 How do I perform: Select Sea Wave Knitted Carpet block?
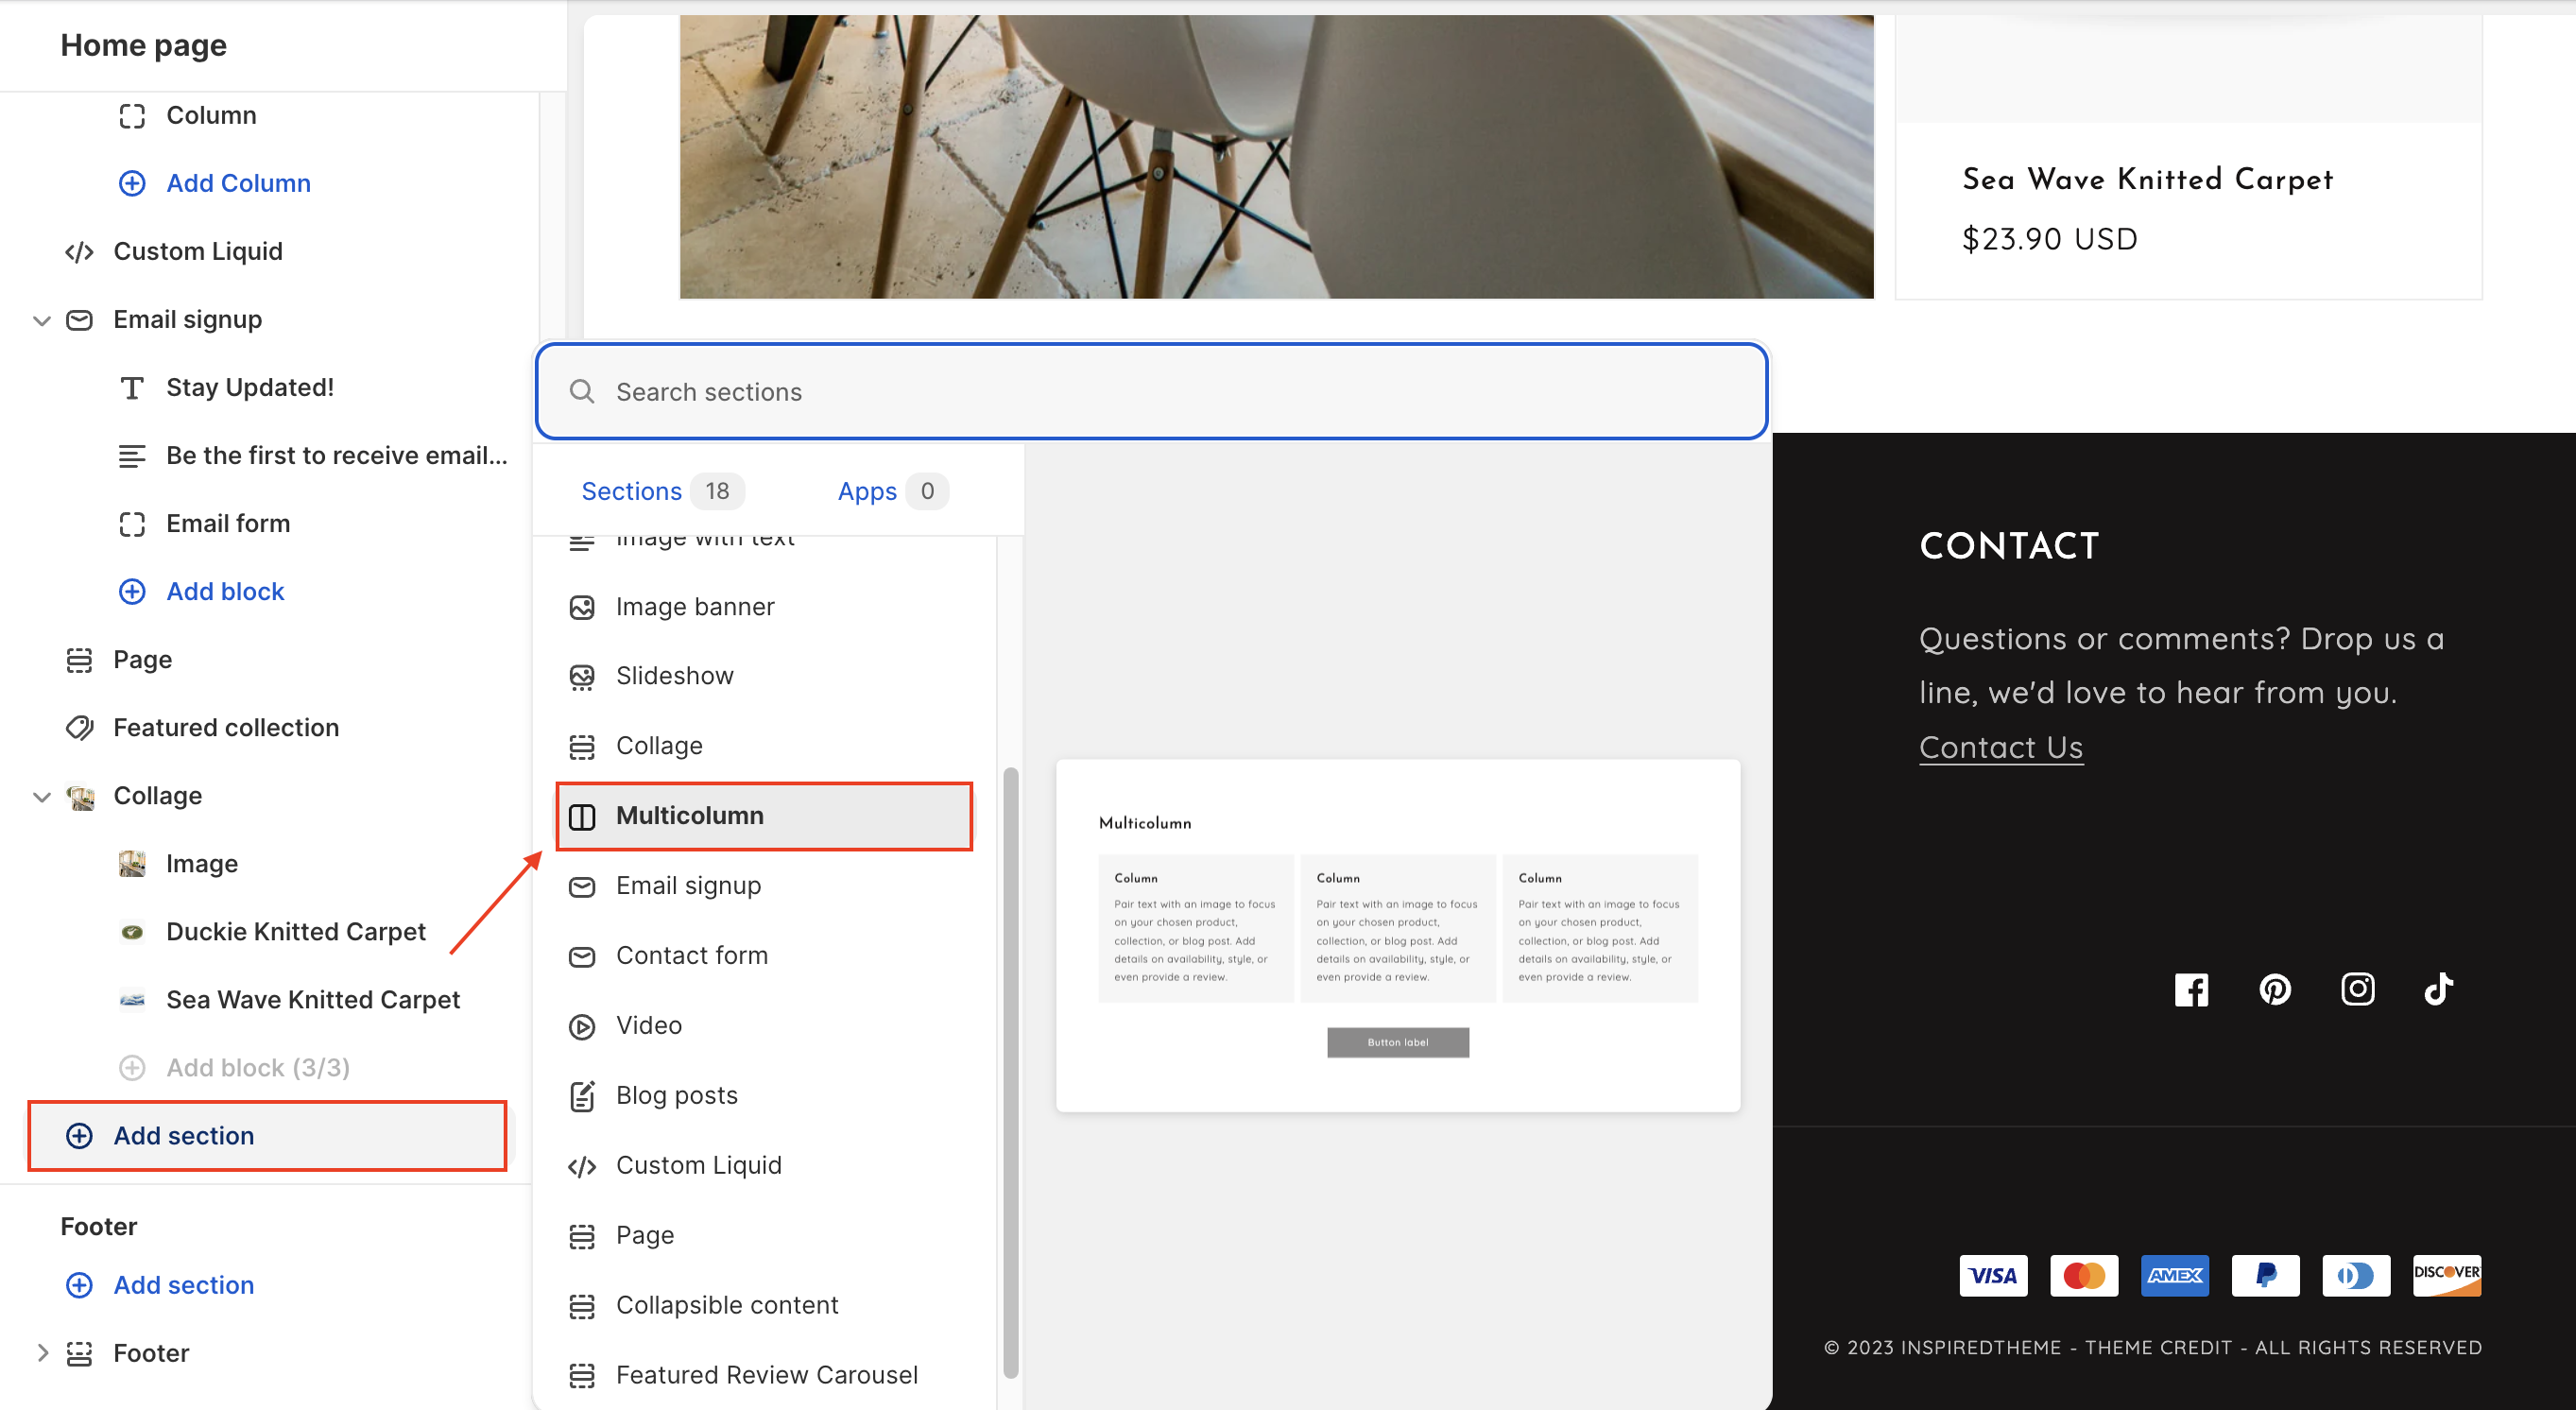pyautogui.click(x=312, y=1000)
